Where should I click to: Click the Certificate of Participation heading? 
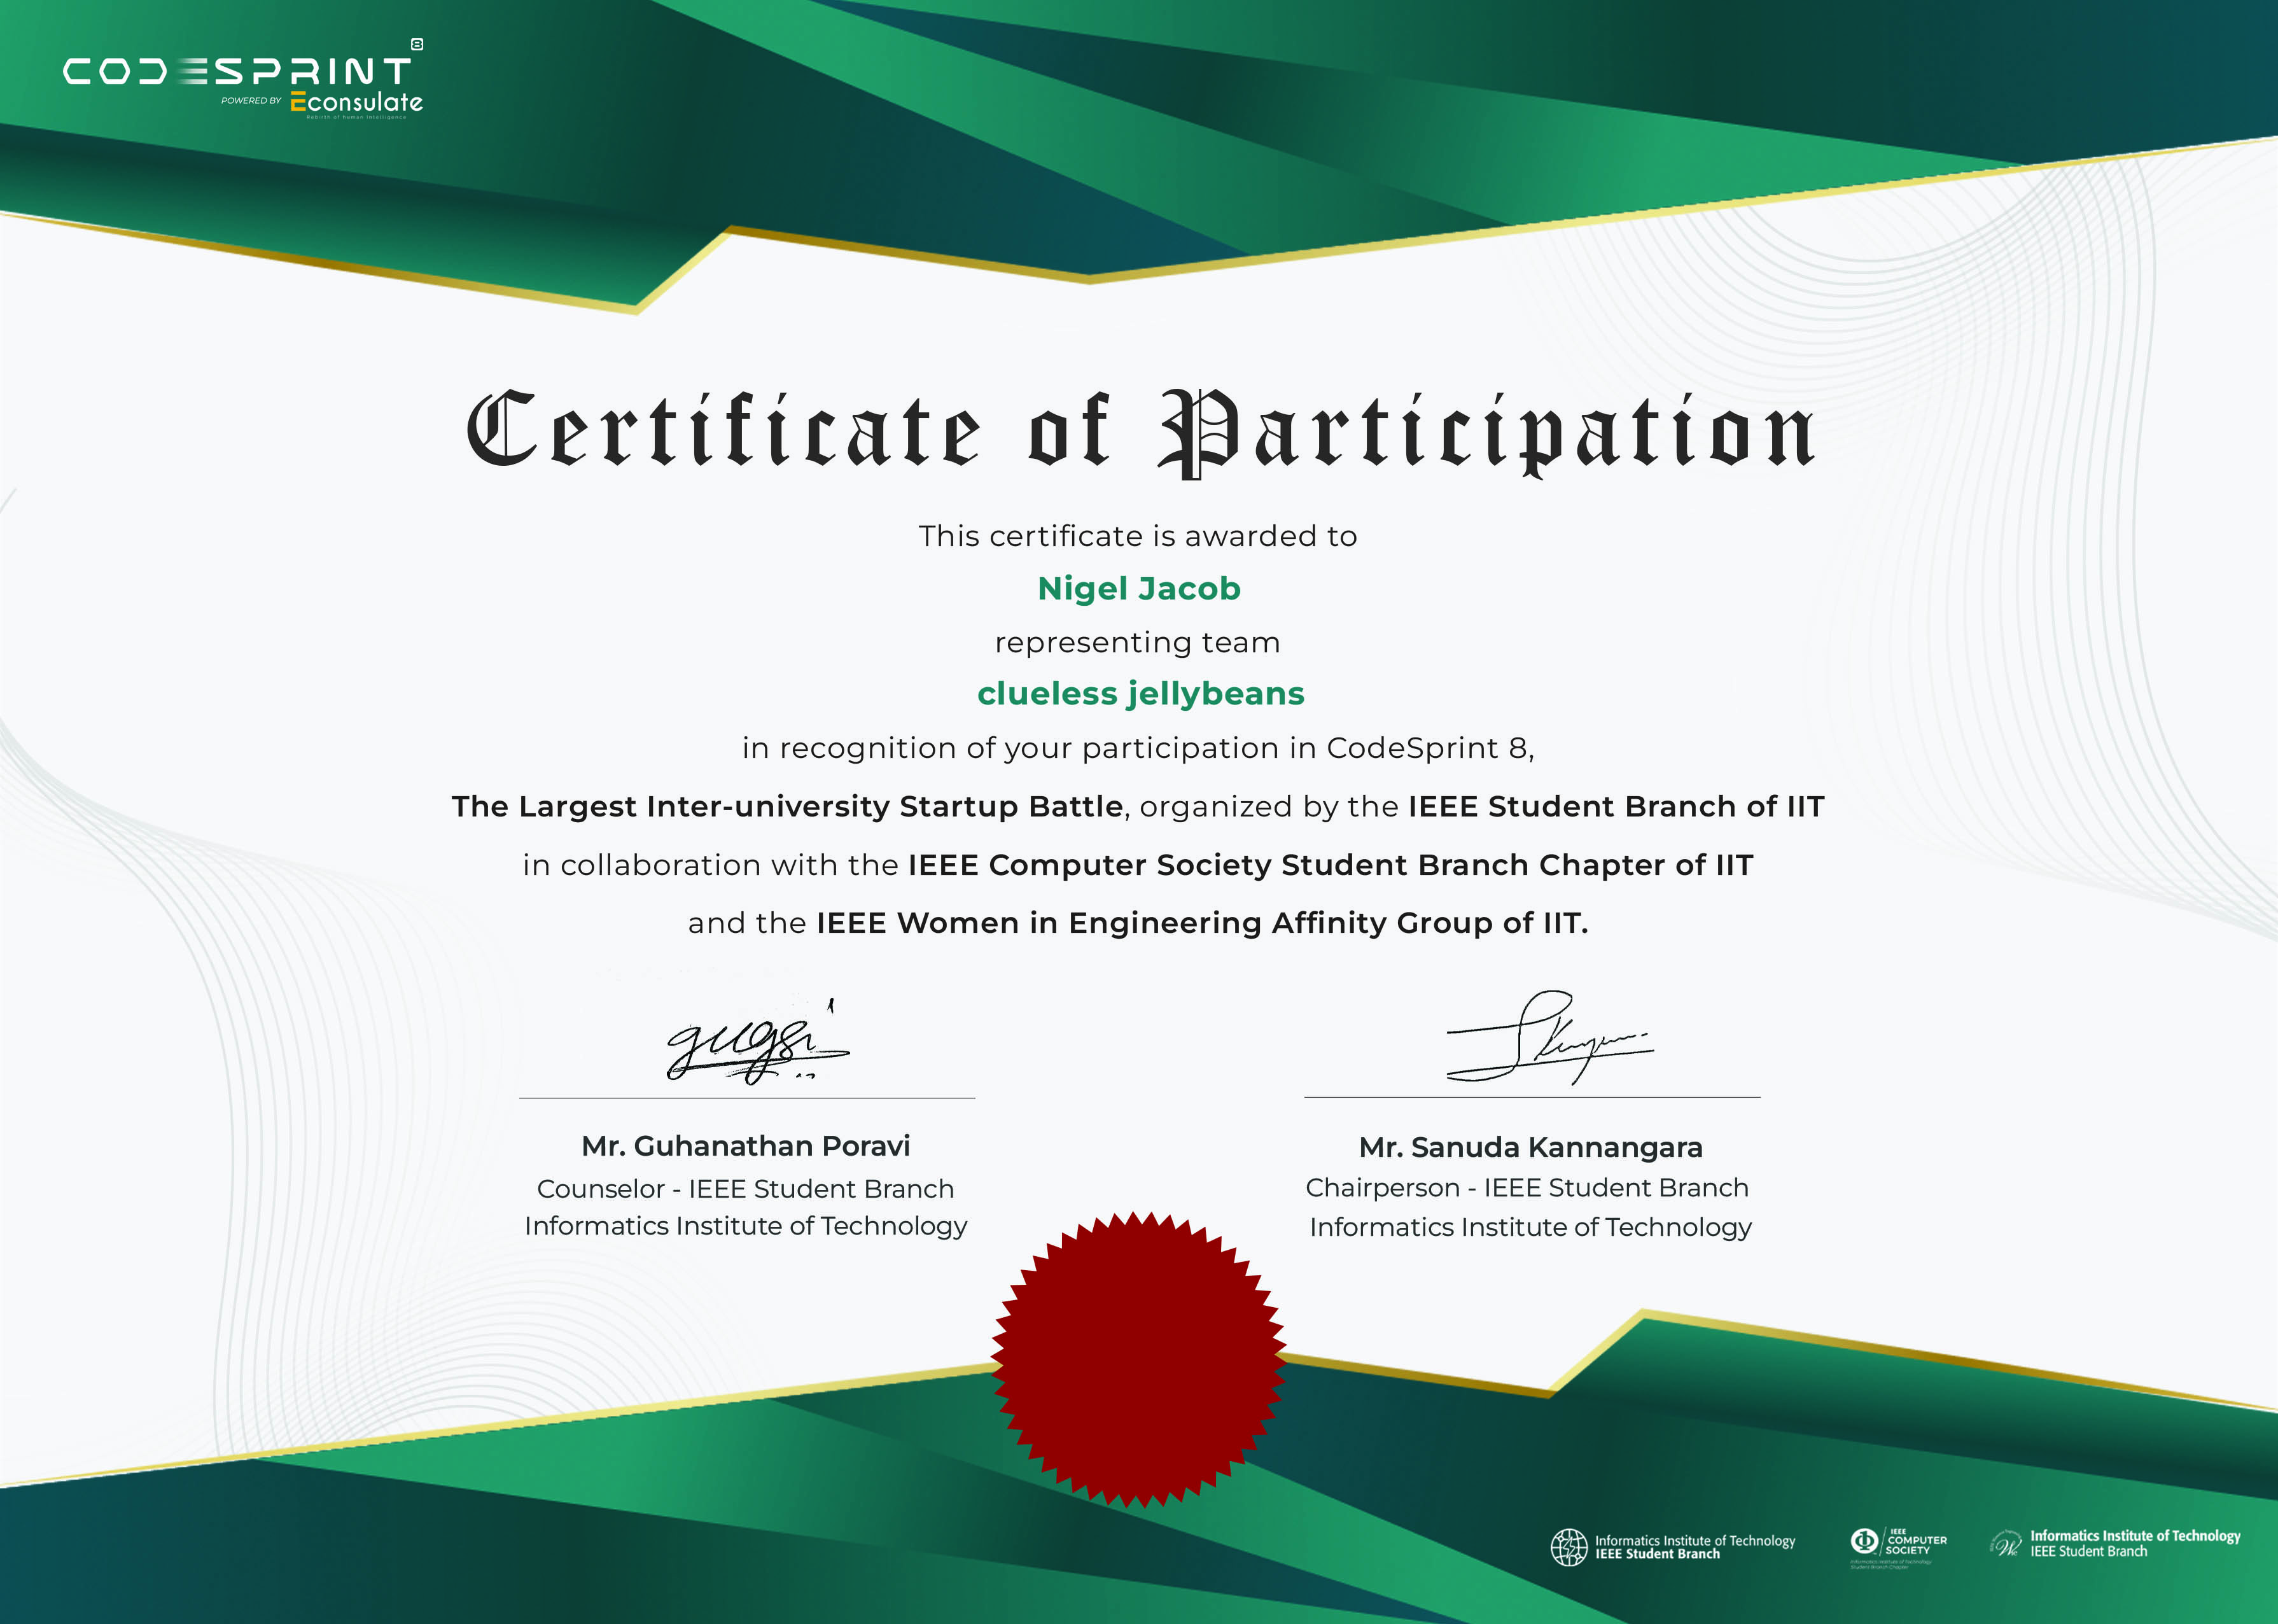coord(1139,432)
